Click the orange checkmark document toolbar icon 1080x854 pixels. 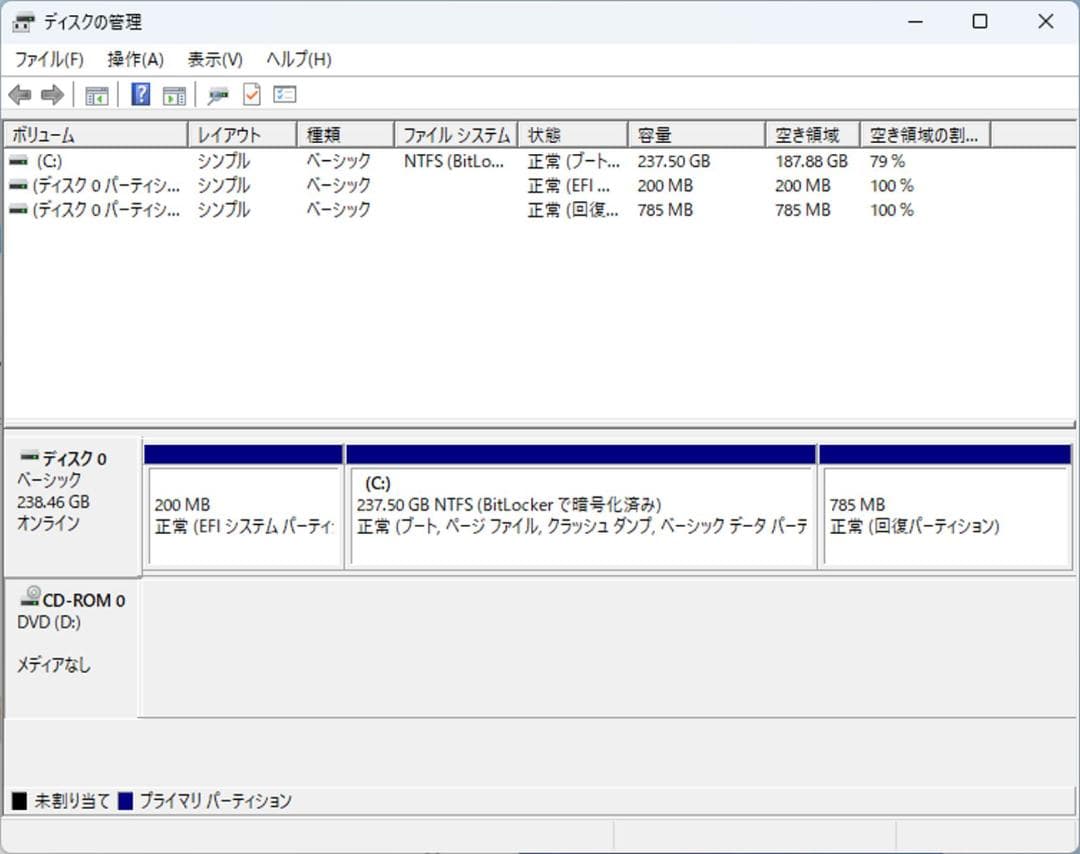tap(251, 94)
